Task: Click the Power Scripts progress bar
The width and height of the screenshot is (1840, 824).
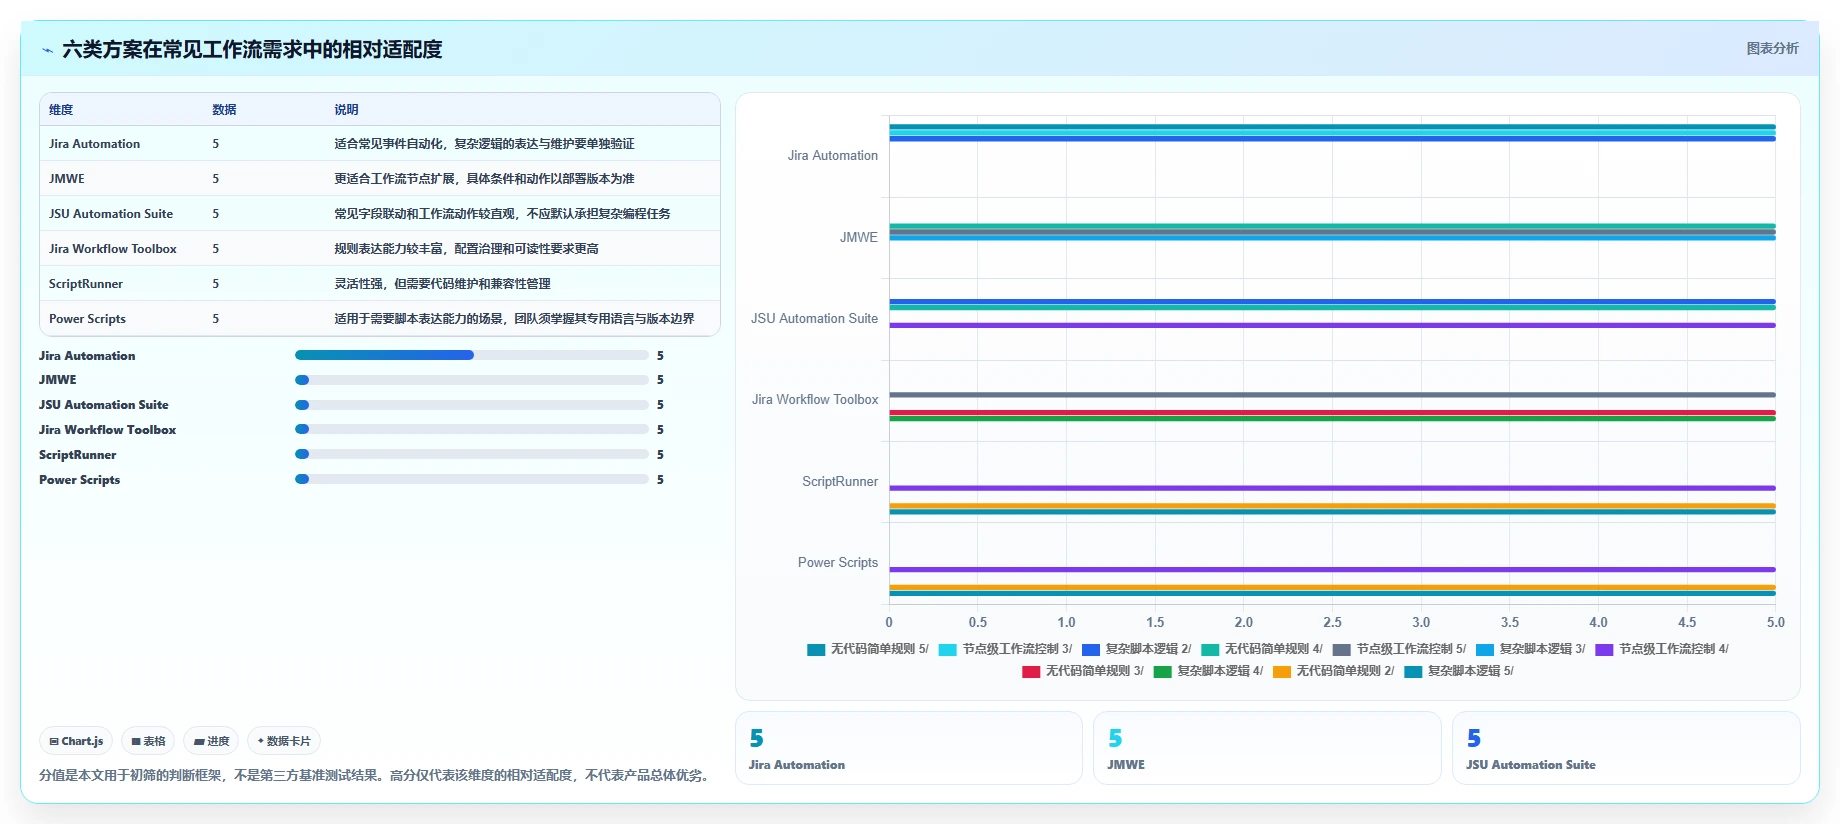Action: [x=472, y=479]
